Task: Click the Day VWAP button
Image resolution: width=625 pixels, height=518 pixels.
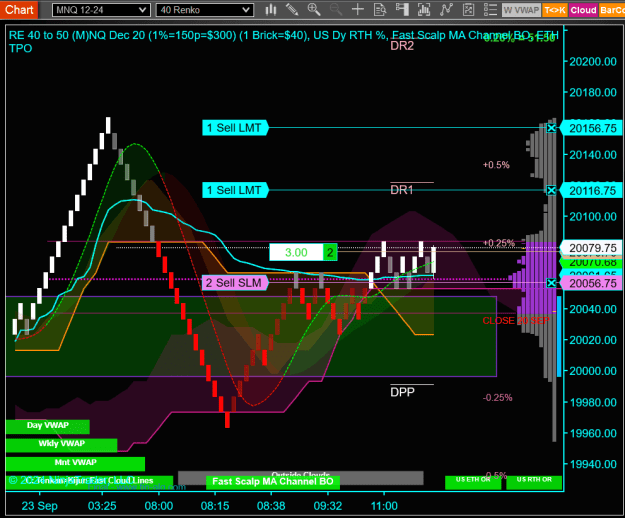Action: [47, 426]
